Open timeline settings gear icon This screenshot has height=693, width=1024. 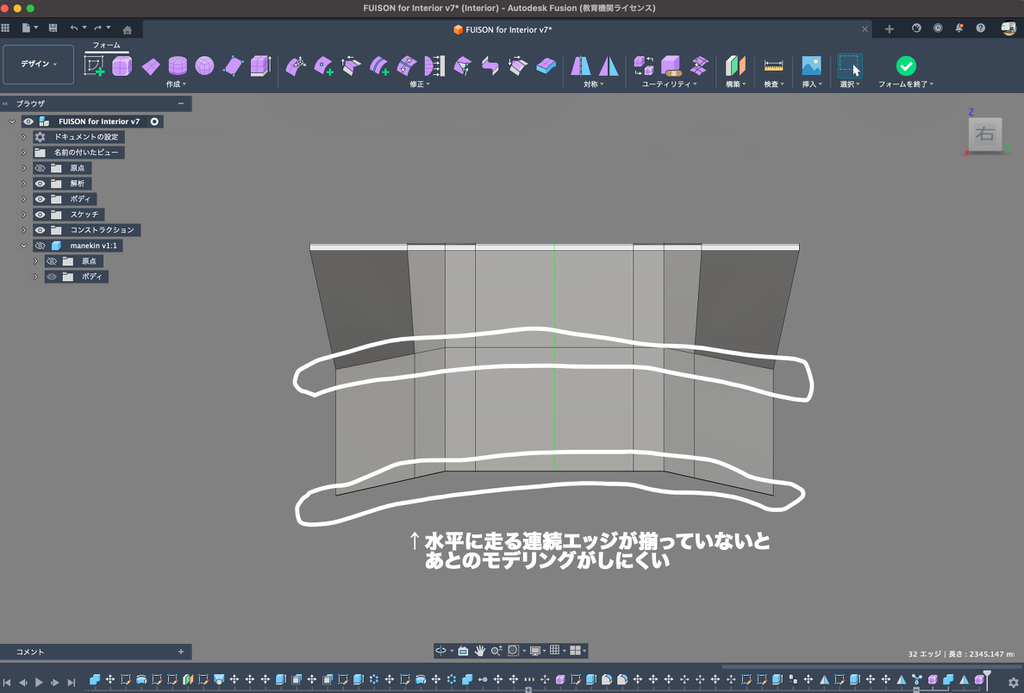tap(1012, 682)
